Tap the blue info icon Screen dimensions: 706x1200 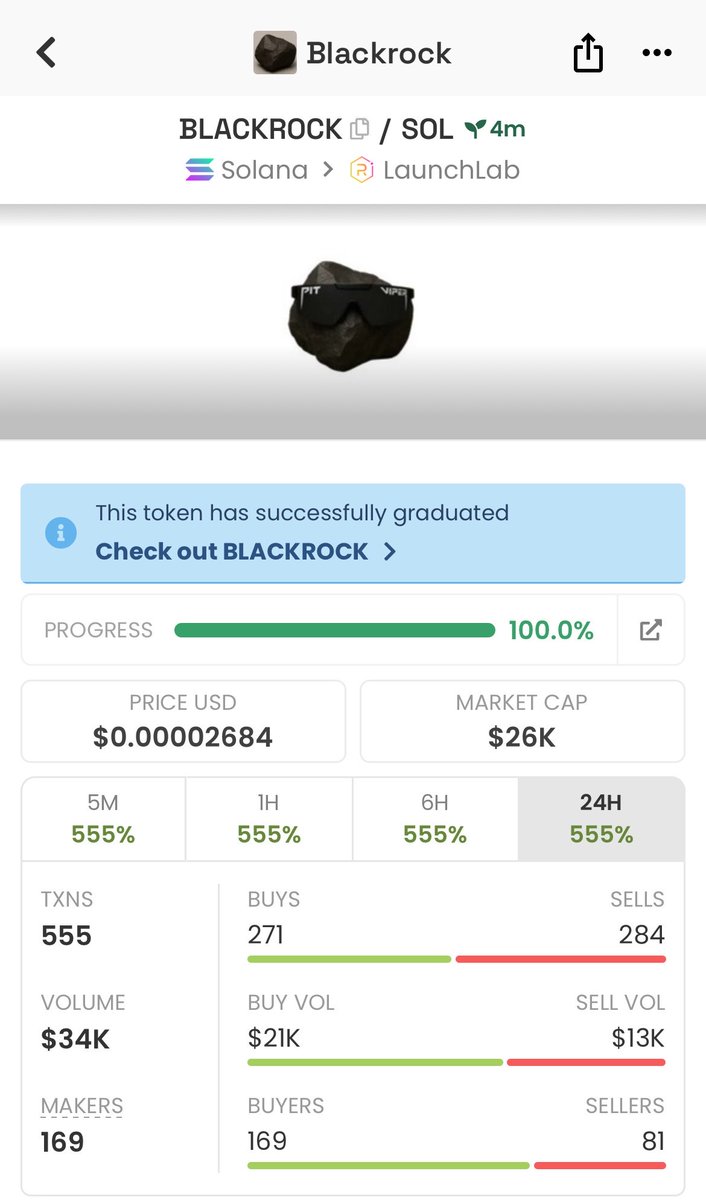point(61,532)
